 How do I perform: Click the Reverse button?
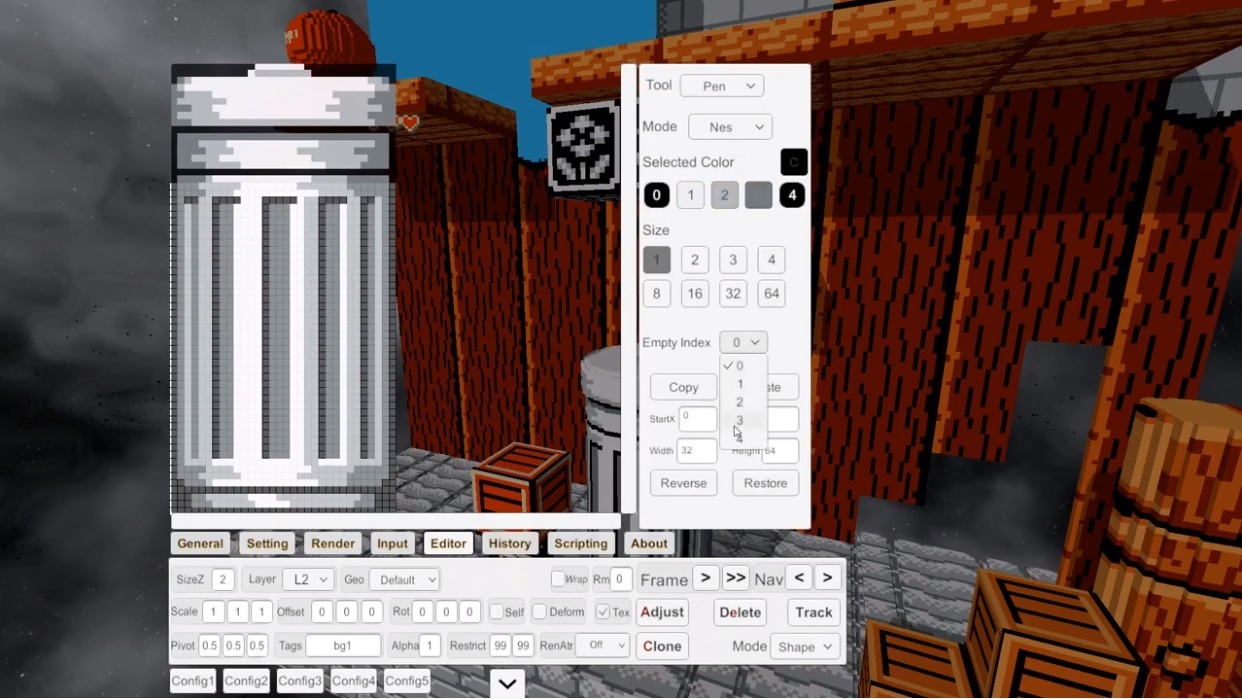coord(683,483)
